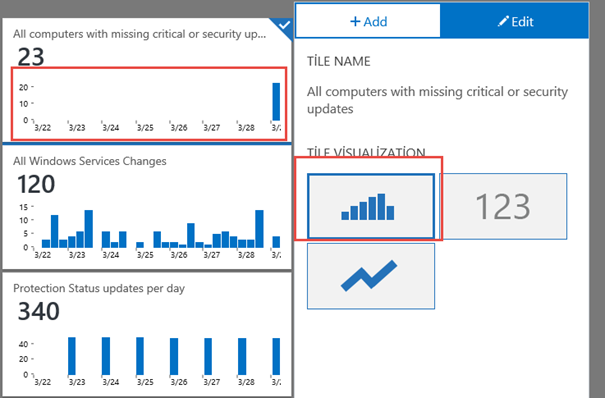
Task: Select the bar chart tile visualization
Action: 371,206
